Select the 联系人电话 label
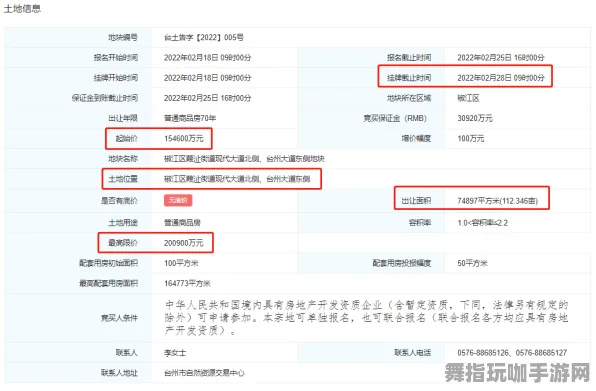 412,353
